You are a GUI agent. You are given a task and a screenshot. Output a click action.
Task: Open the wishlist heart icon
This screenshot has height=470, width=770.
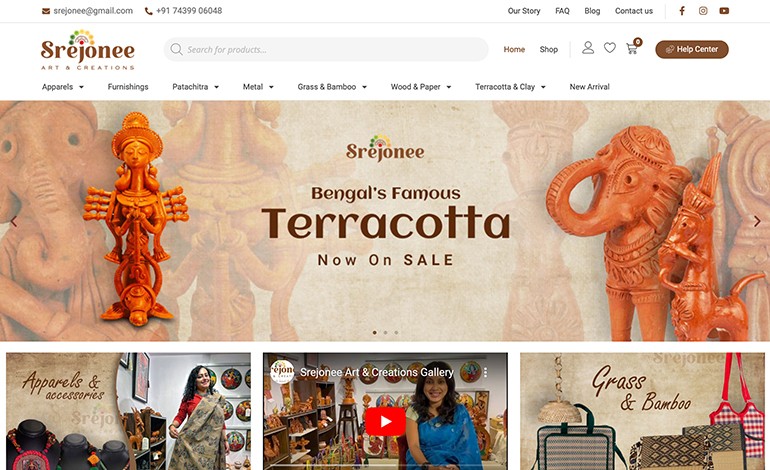609,48
